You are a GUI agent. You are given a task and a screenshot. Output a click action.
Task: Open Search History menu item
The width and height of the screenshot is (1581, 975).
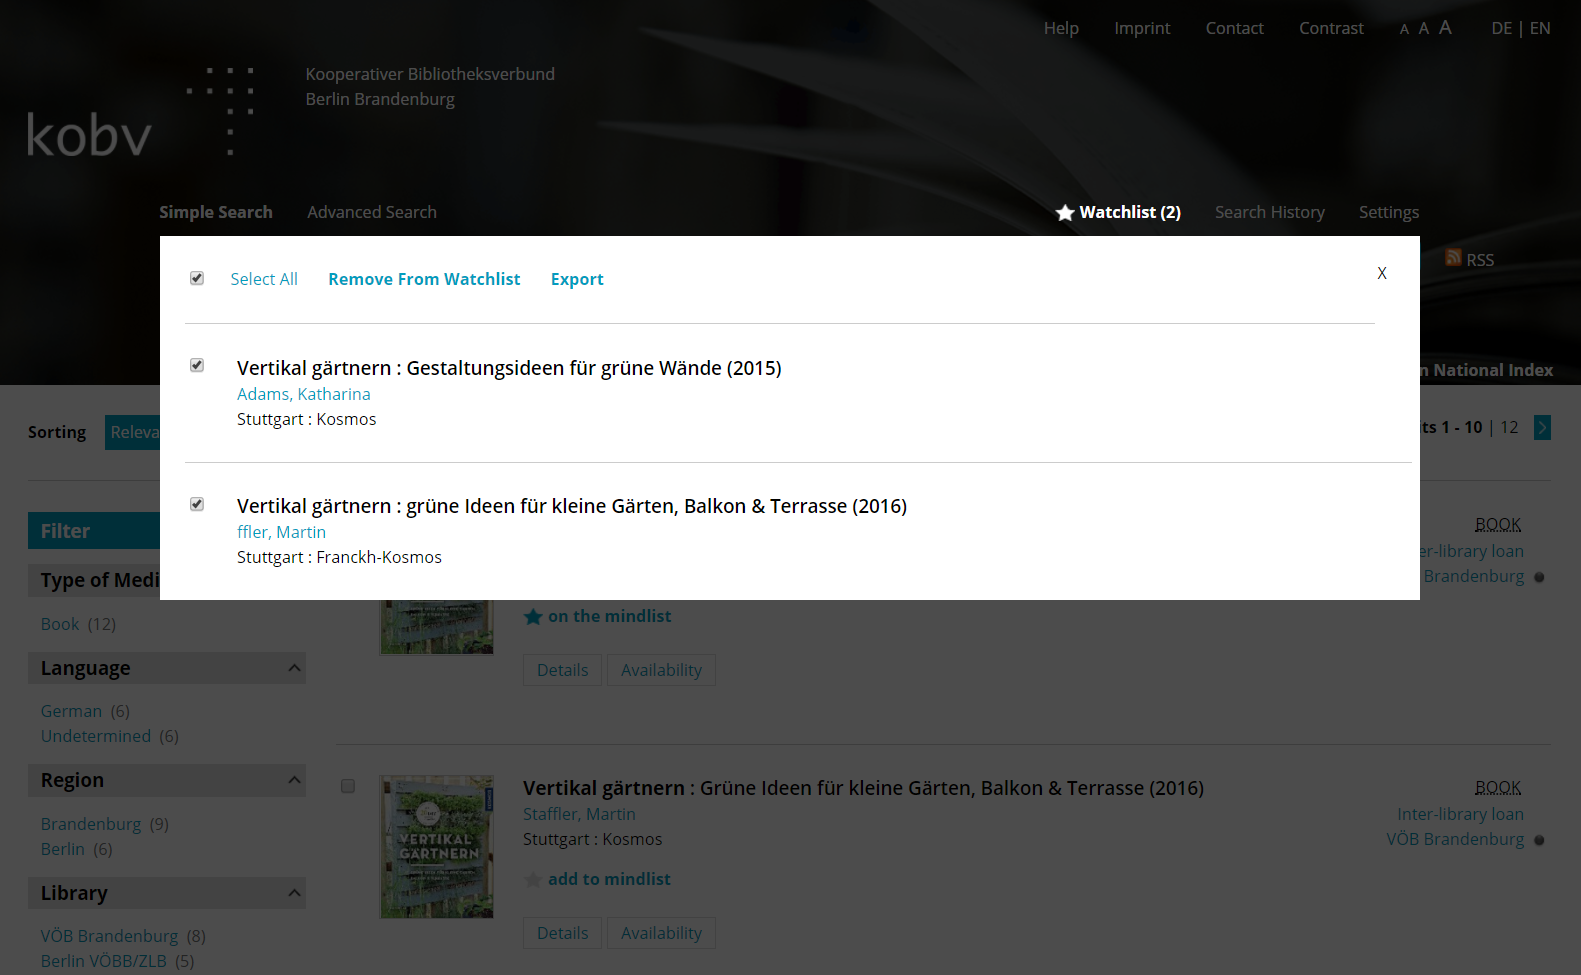pyautogui.click(x=1269, y=212)
